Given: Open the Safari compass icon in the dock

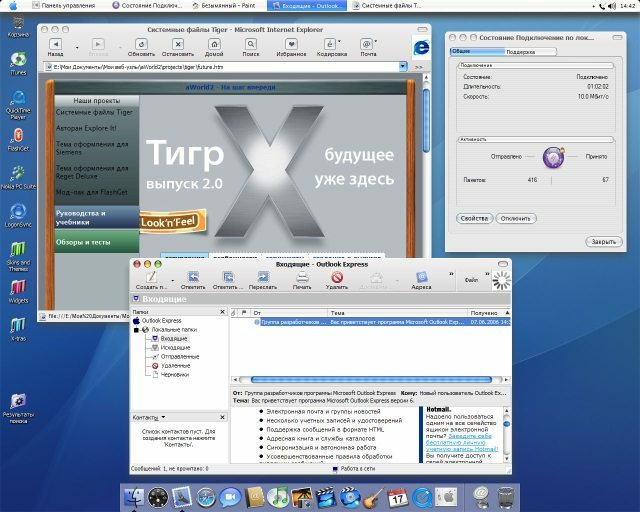Looking at the screenshot, I should pyautogui.click(x=206, y=497).
